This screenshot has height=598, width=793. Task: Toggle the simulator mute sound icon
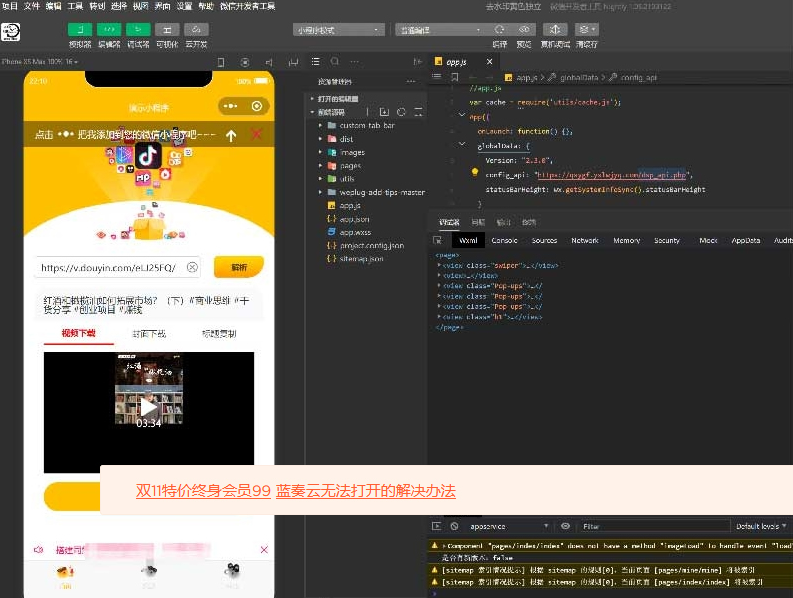coord(269,62)
